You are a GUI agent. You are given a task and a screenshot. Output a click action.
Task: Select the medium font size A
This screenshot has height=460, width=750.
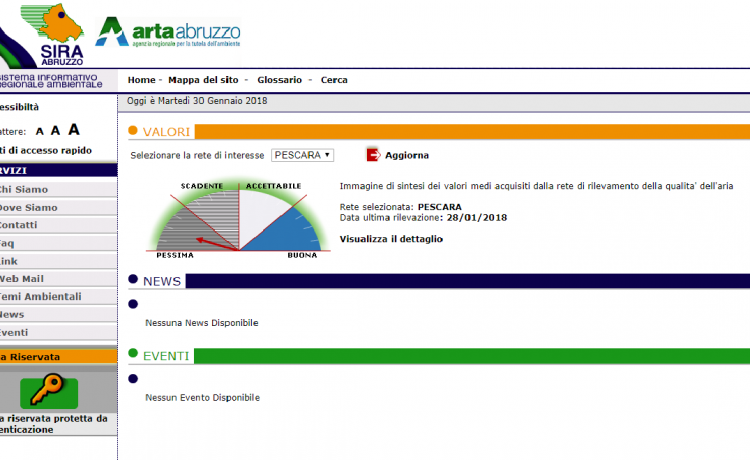point(56,130)
